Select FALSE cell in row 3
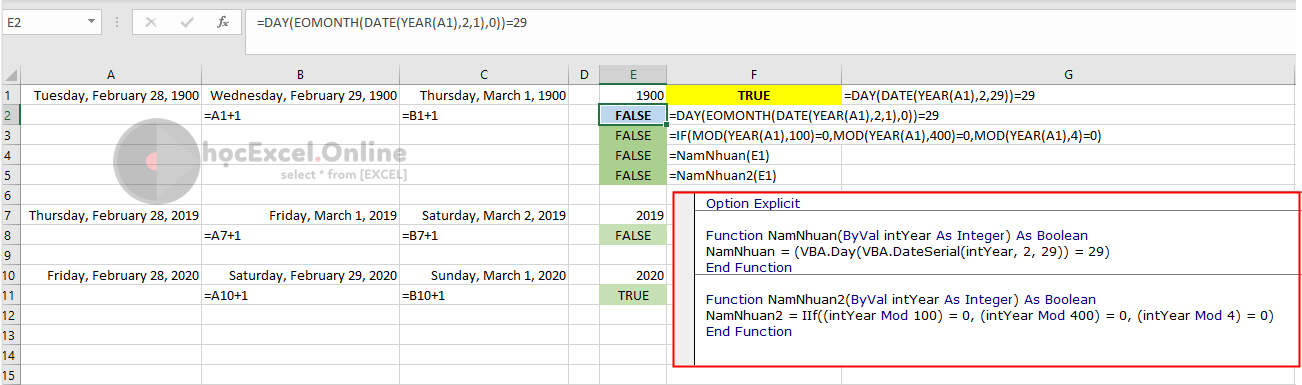1302x385 pixels. (633, 136)
